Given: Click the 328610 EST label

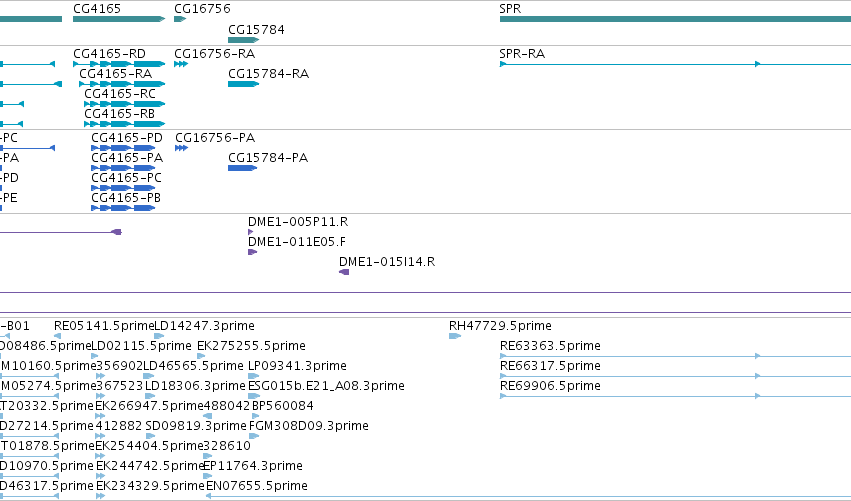Looking at the screenshot, I should click(x=227, y=446).
